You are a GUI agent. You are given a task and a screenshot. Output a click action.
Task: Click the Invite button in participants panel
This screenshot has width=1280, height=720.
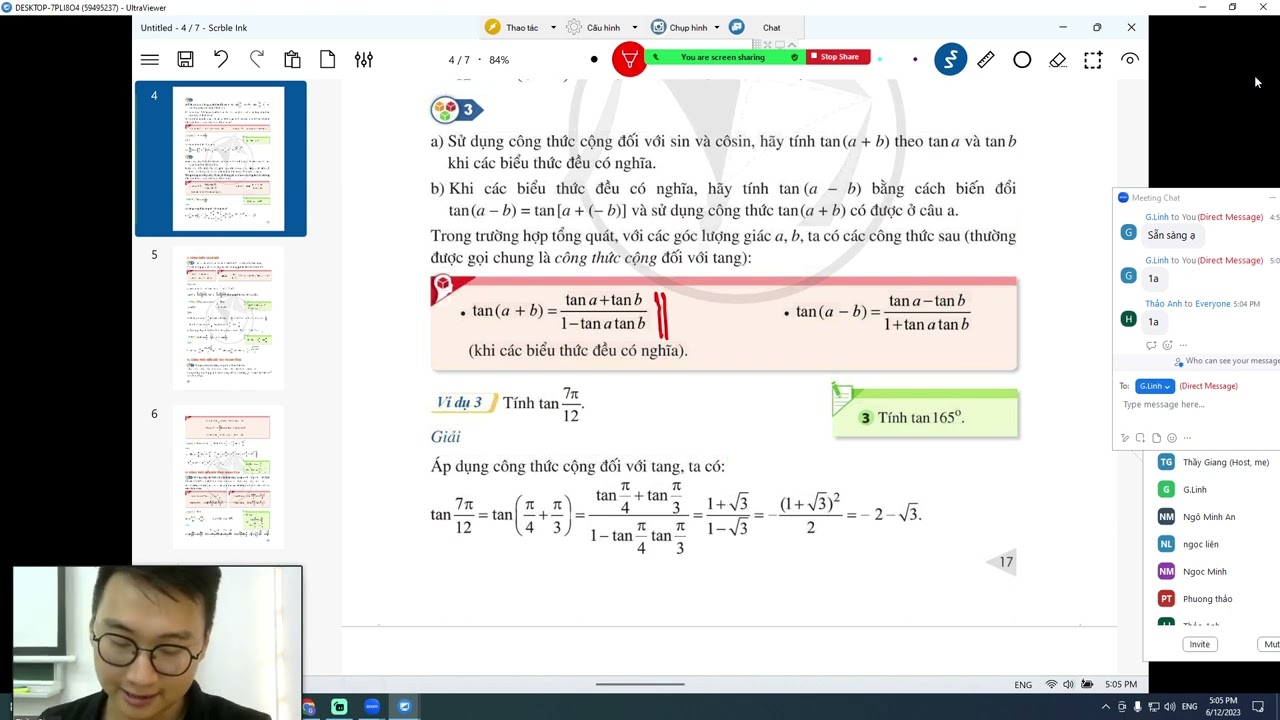pos(1199,644)
